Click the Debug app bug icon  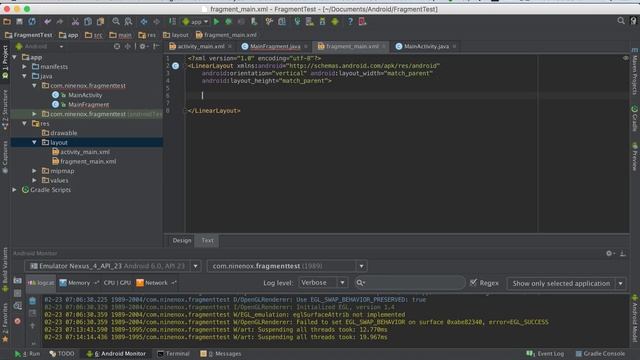[x=229, y=21]
